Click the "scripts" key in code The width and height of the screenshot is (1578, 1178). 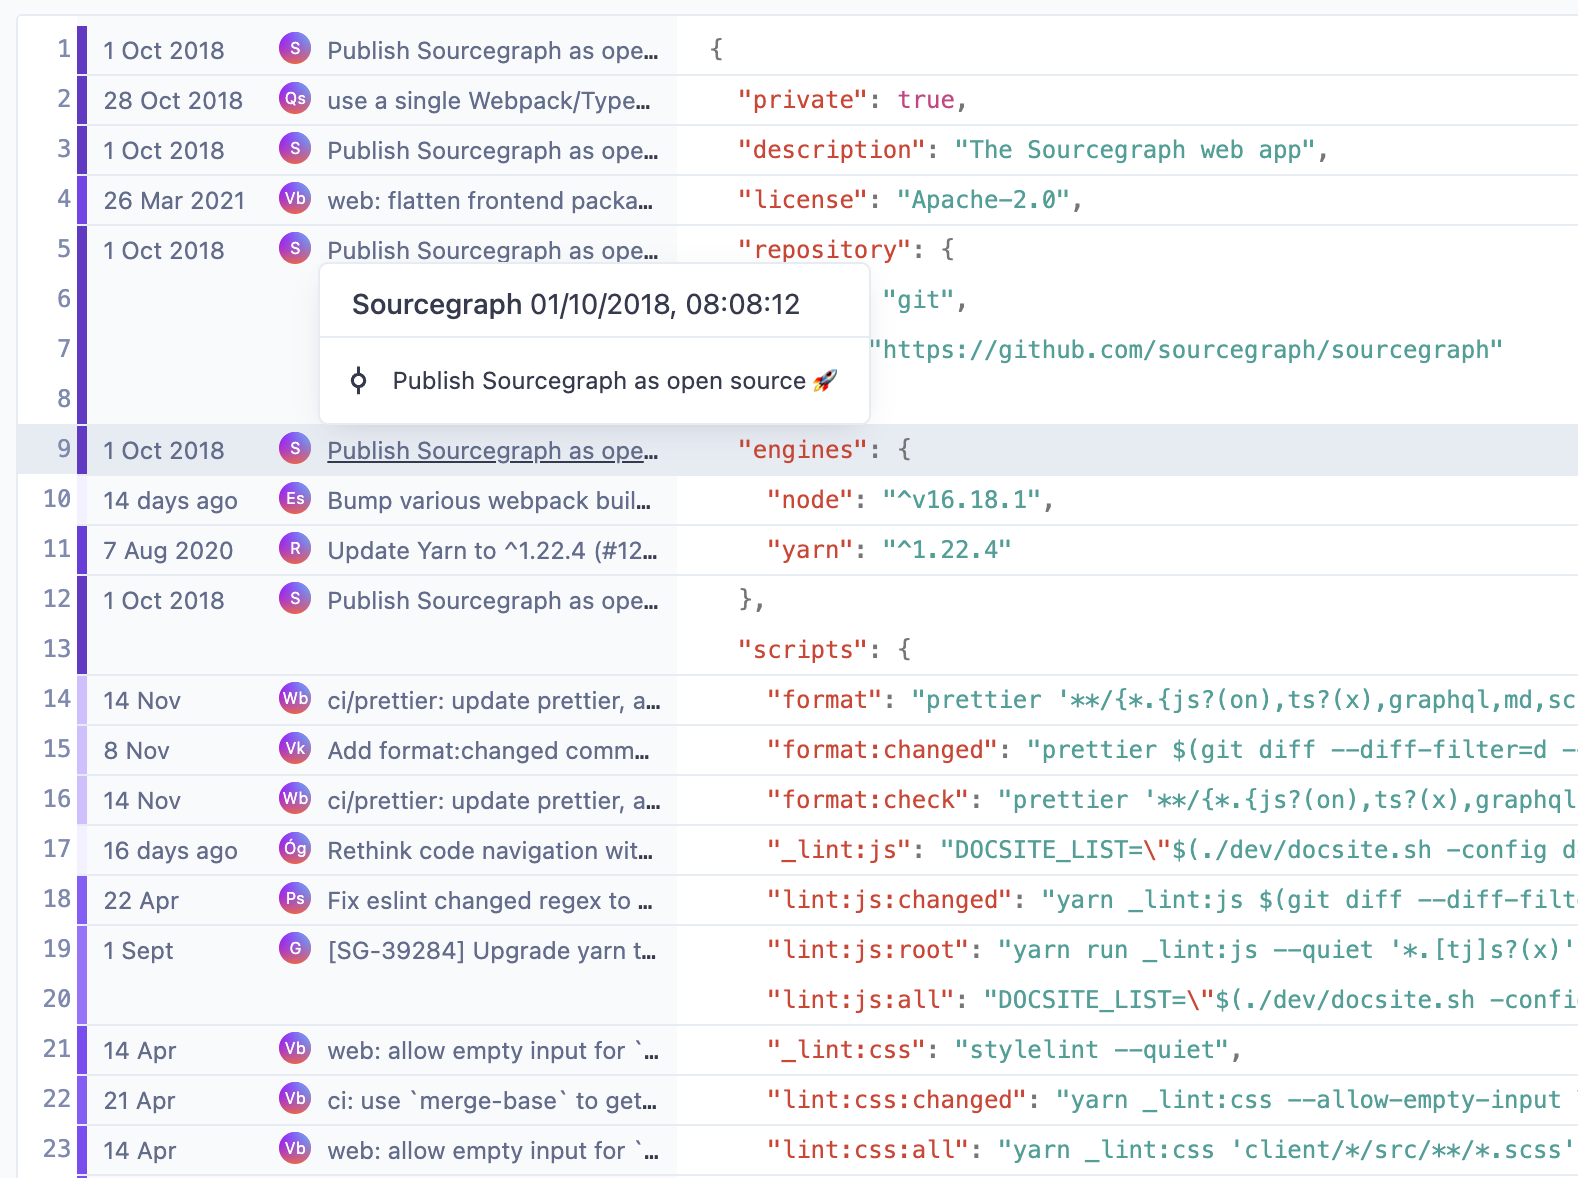click(x=802, y=649)
